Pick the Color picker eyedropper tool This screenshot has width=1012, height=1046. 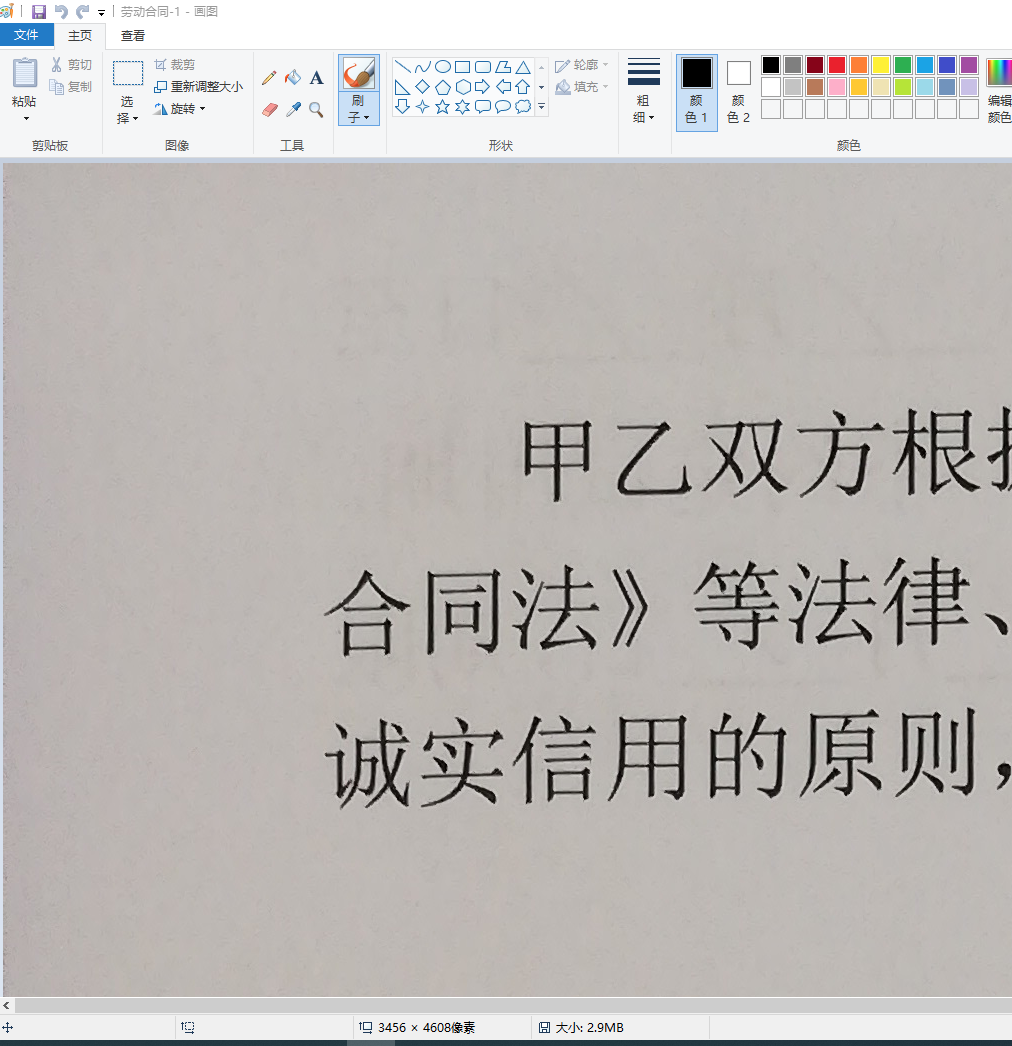coord(293,110)
